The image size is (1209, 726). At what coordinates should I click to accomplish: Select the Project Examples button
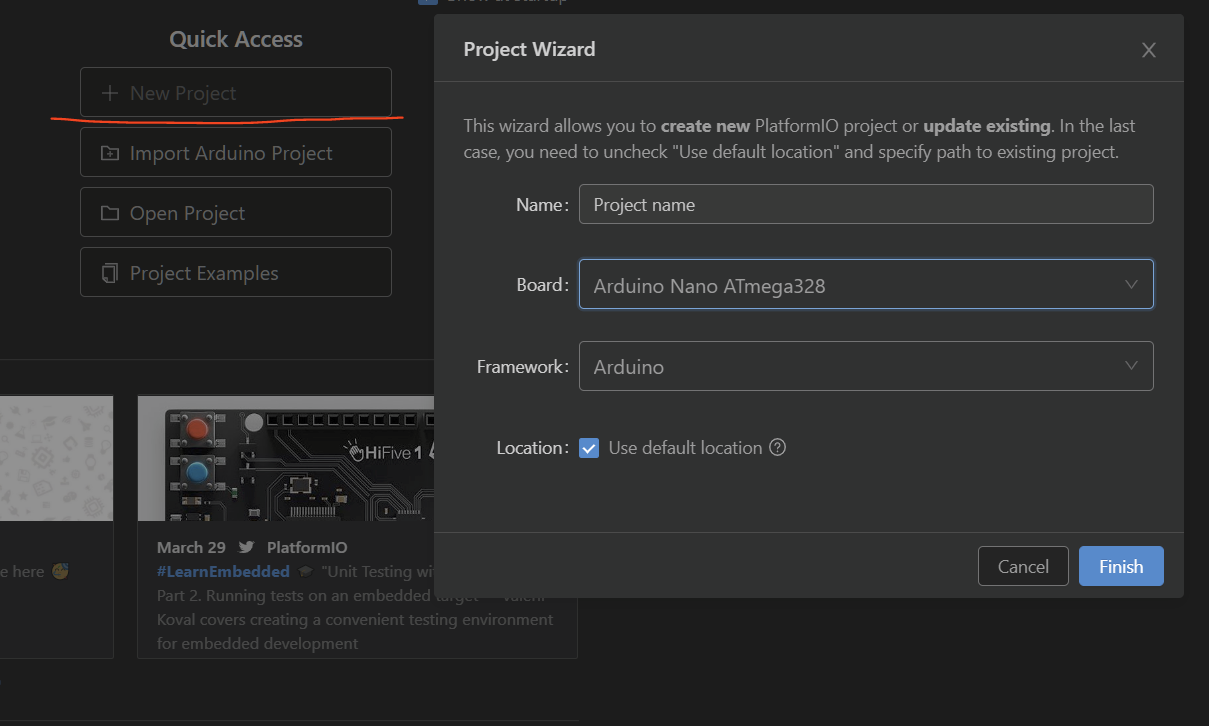[236, 272]
